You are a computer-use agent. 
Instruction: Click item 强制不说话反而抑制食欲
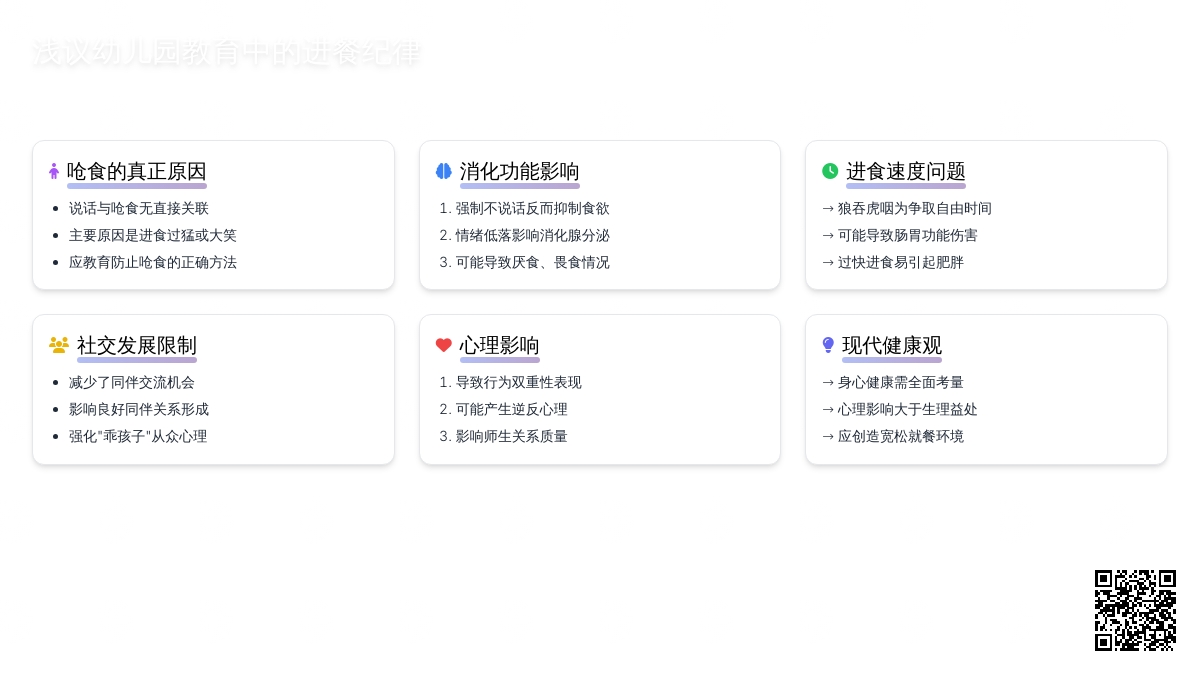point(532,208)
